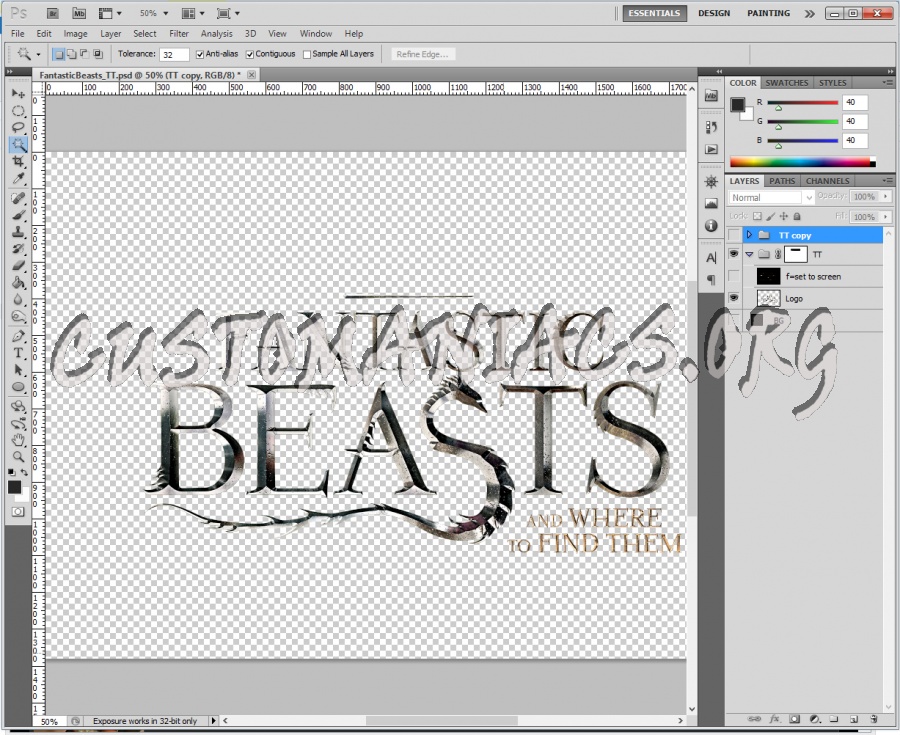Select the Eyedropper tool
Viewport: 900px width, 735px height.
[18, 179]
